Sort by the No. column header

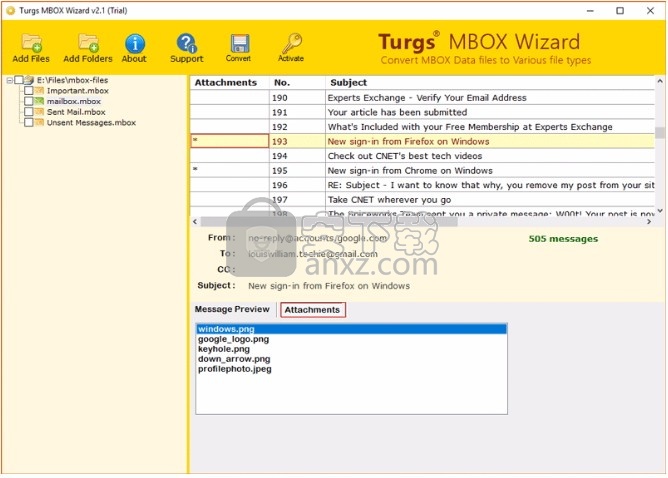[297, 83]
